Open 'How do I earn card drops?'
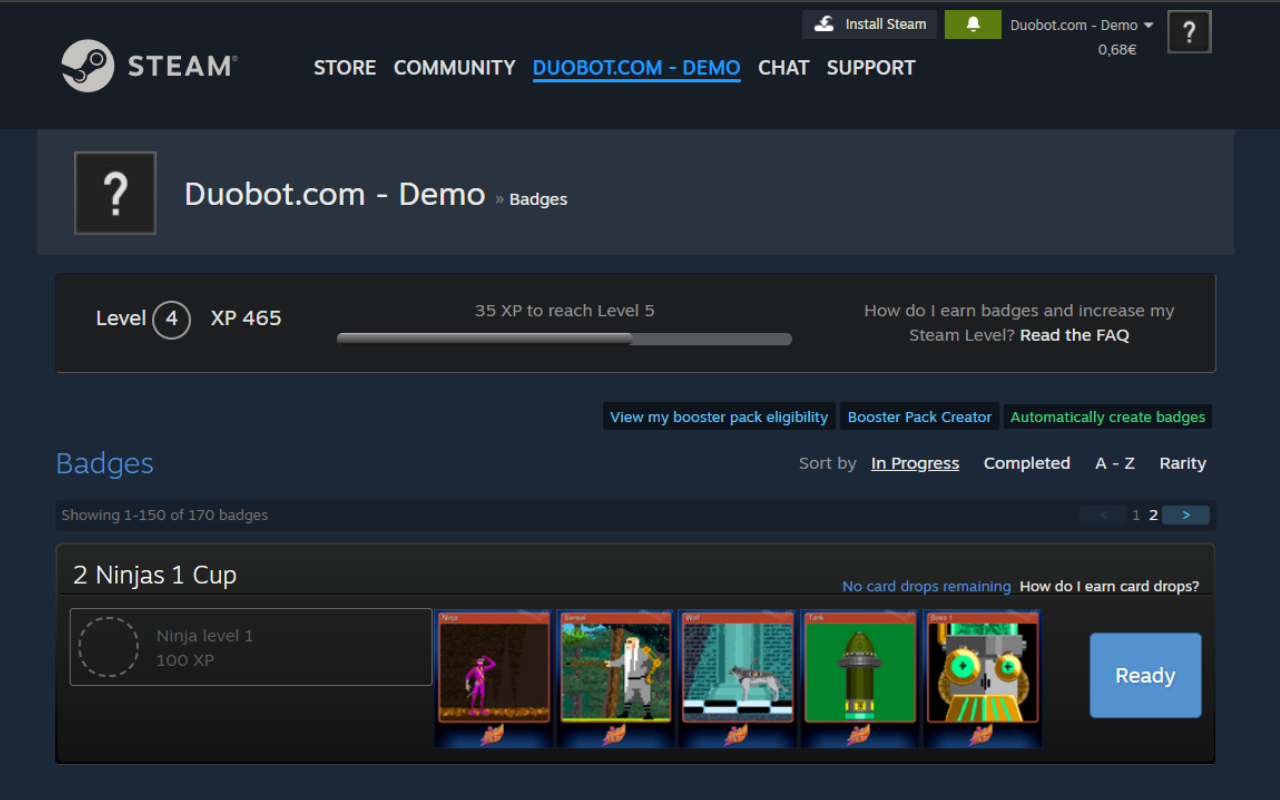The image size is (1280, 800). pos(1109,586)
